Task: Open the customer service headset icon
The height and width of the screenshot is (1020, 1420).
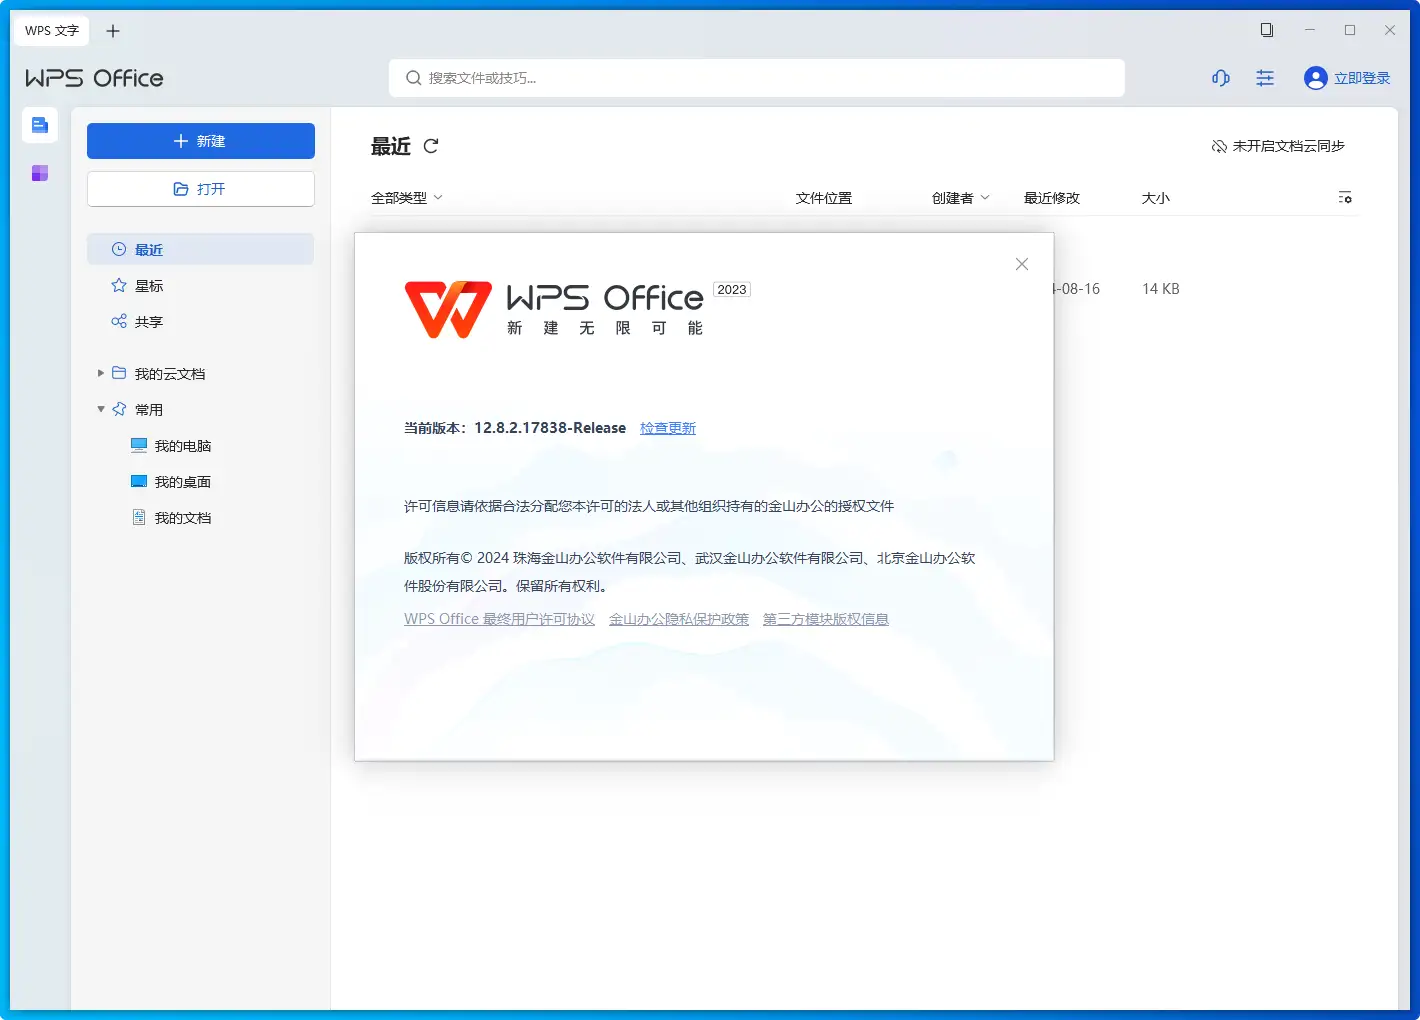Action: point(1220,78)
